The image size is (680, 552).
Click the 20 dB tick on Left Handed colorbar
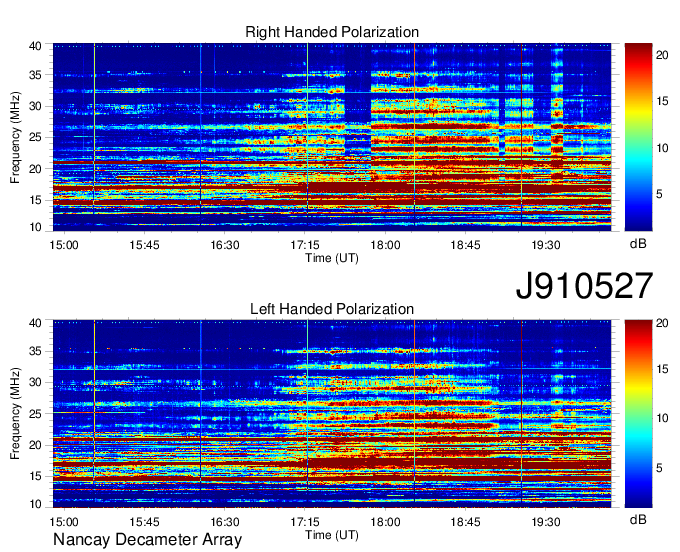pos(662,323)
